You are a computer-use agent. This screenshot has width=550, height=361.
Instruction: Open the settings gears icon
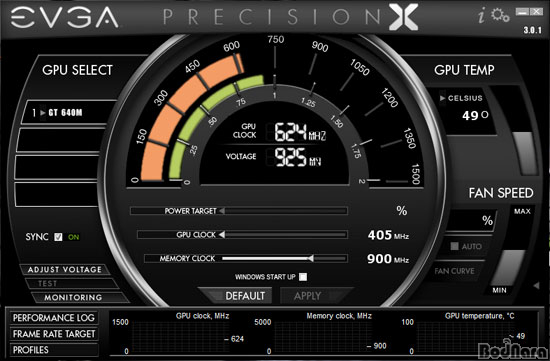pos(499,15)
